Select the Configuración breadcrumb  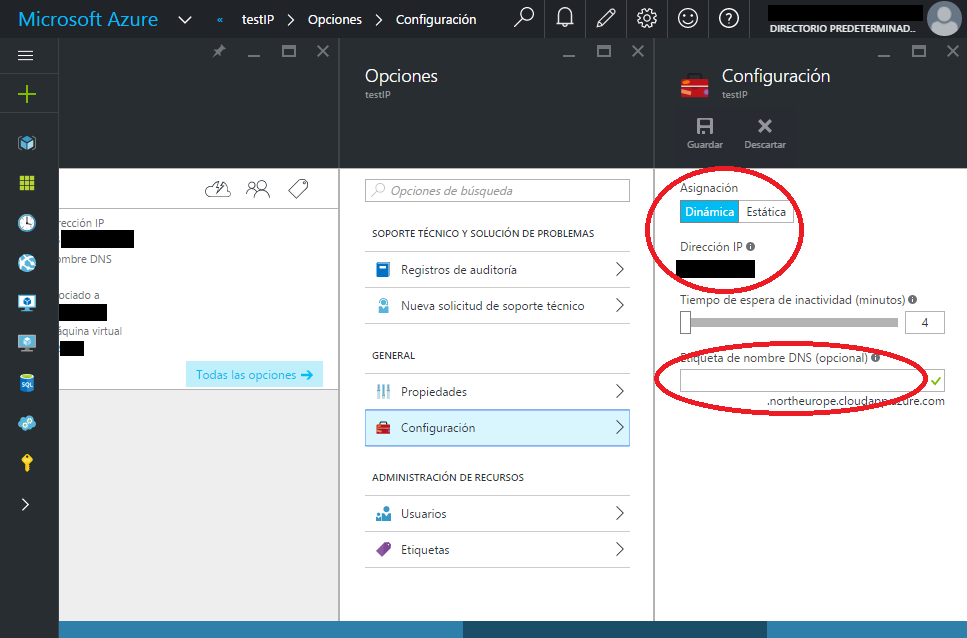pos(436,20)
